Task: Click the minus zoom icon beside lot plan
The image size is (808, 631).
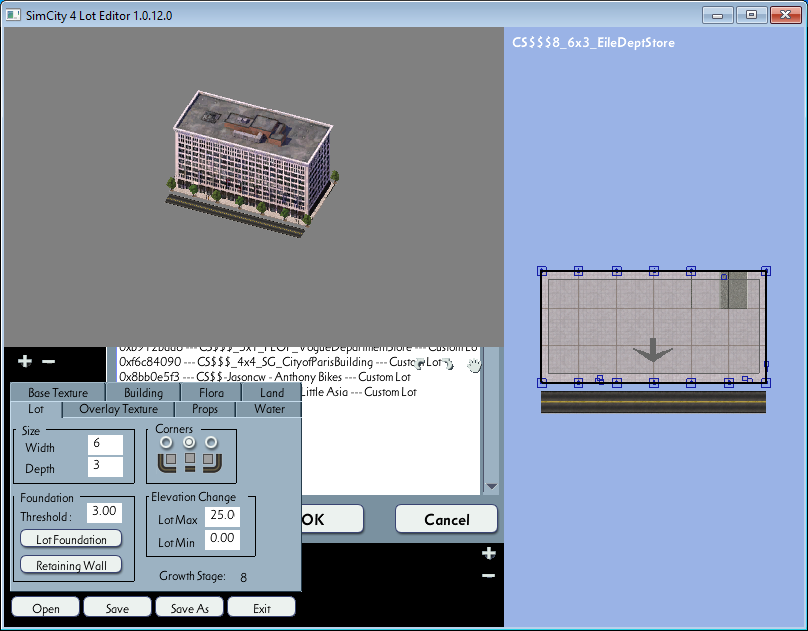Action: tap(489, 575)
